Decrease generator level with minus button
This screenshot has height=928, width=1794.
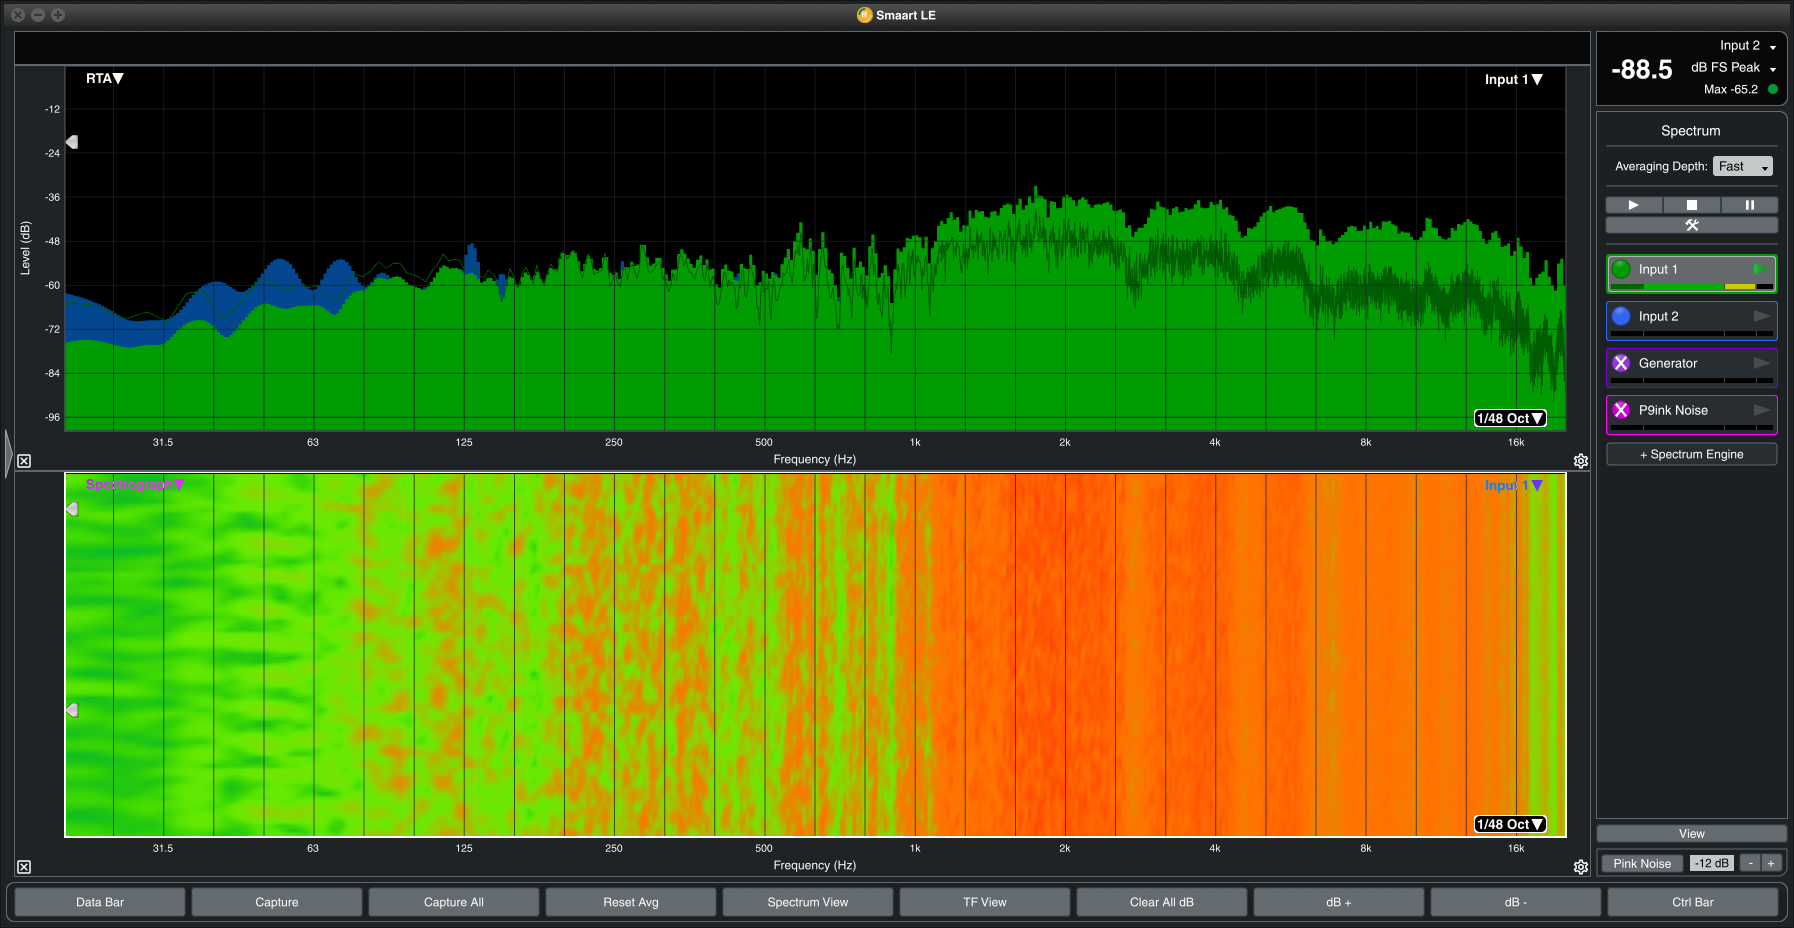1750,863
